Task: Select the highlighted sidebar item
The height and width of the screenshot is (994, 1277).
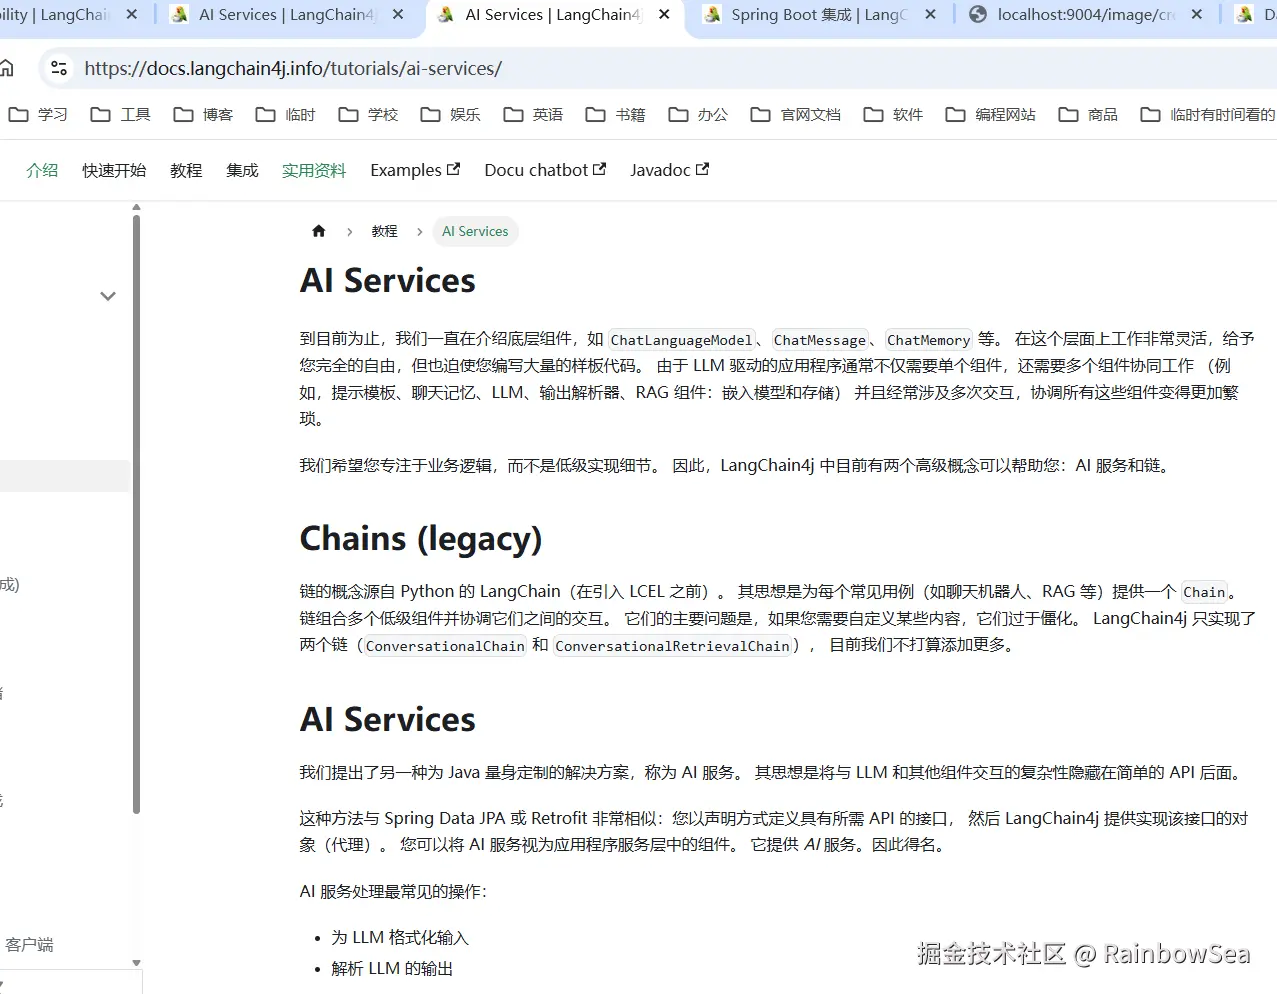Action: tap(64, 476)
